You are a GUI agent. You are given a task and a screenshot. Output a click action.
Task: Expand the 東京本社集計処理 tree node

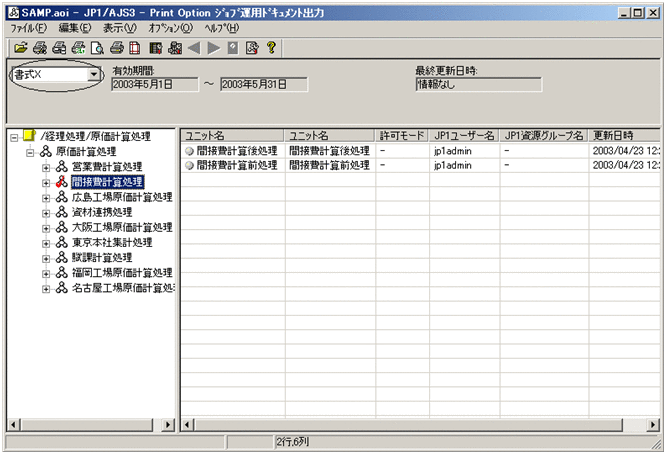point(46,242)
